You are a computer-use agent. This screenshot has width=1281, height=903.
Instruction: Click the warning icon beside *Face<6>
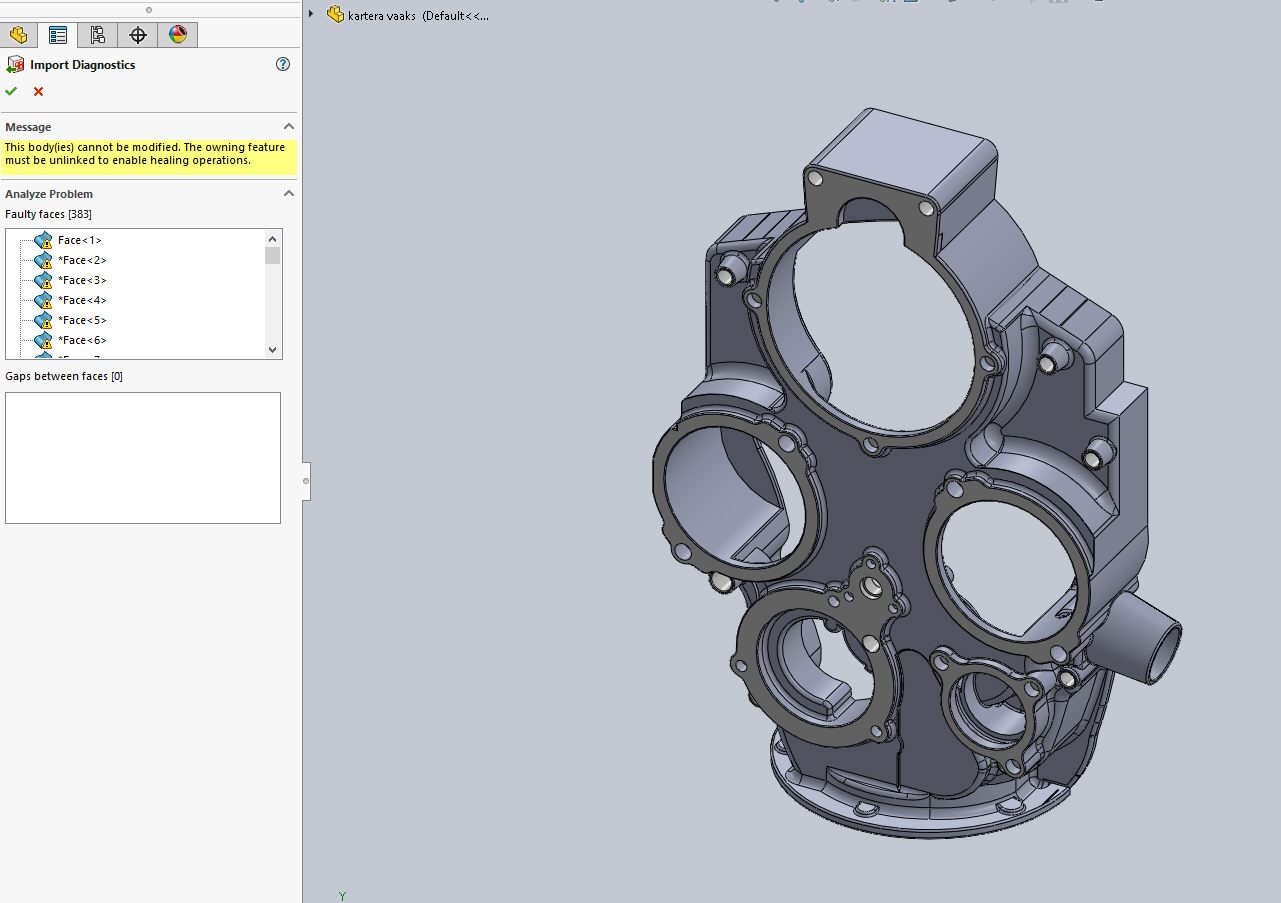43,341
